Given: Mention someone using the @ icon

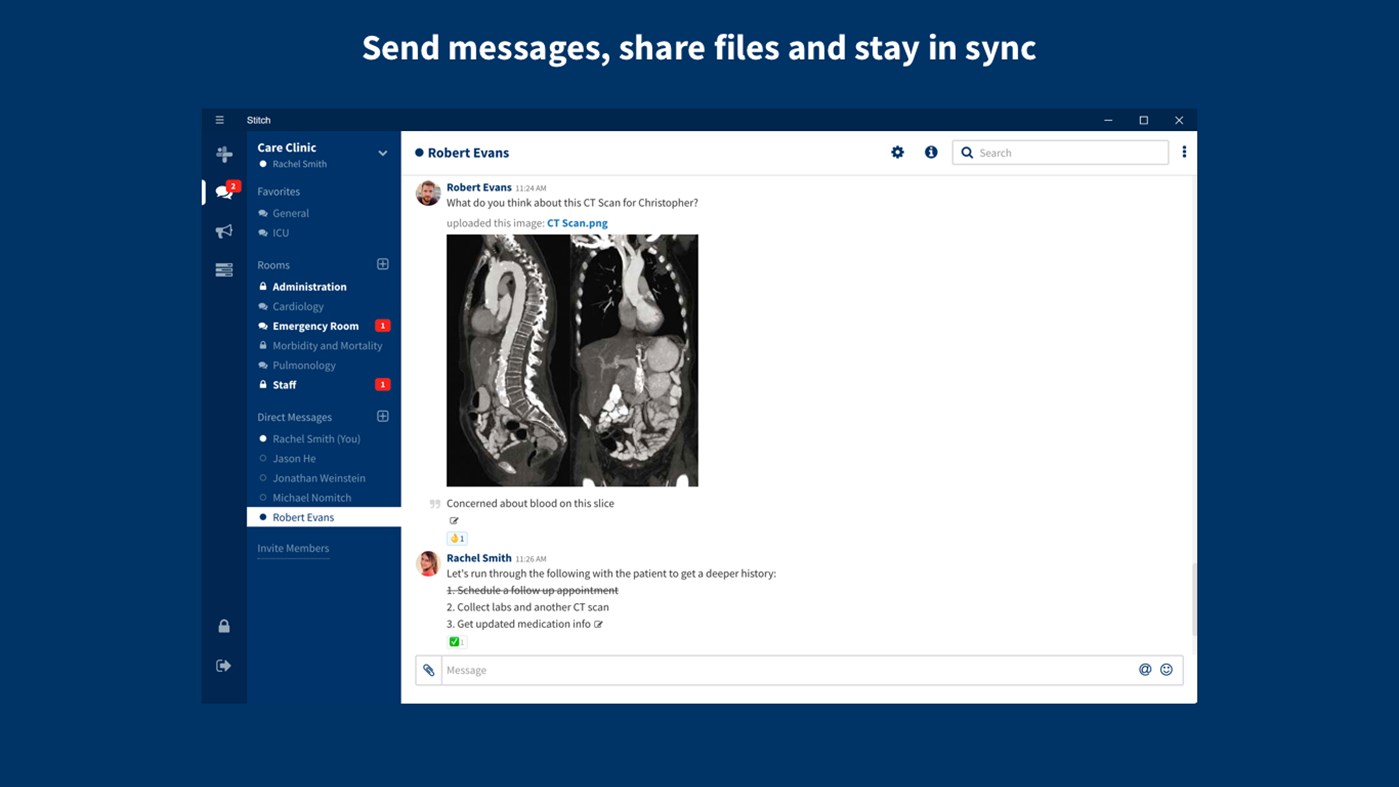Looking at the screenshot, I should pyautogui.click(x=1143, y=669).
